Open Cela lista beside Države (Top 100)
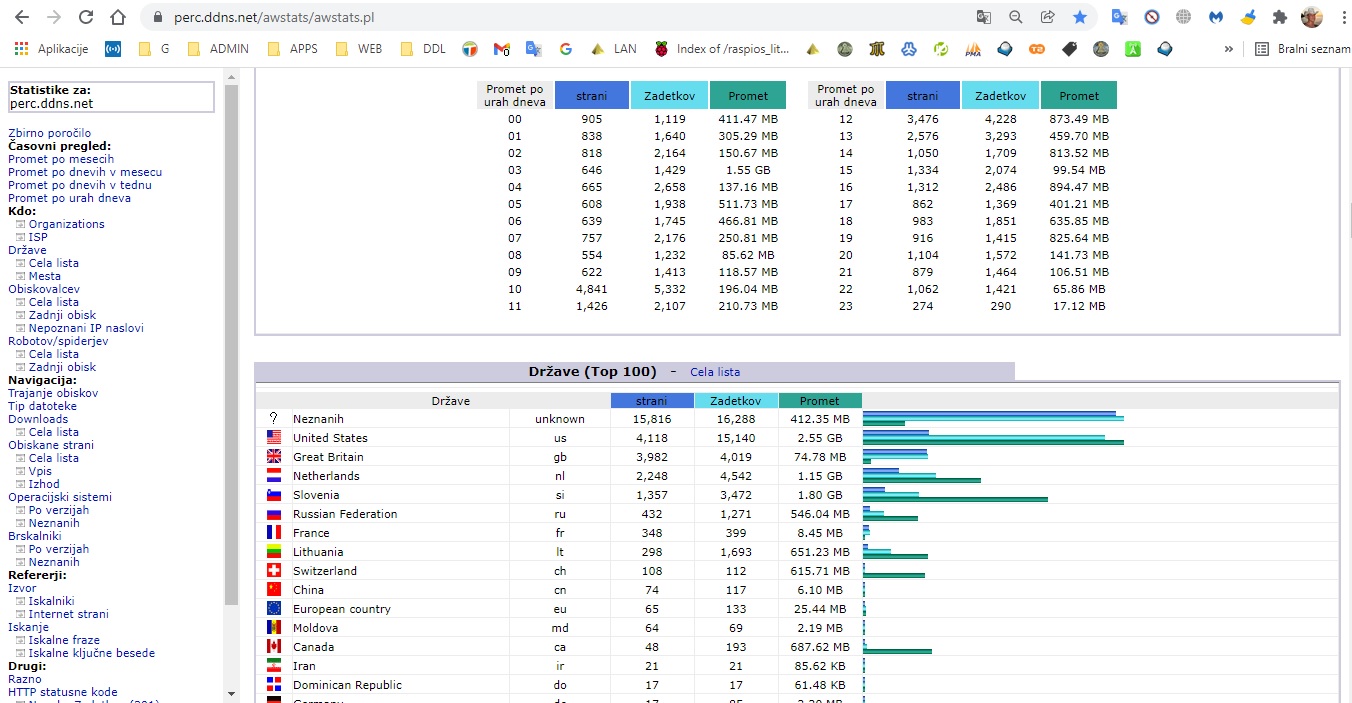The width and height of the screenshot is (1352, 703). (715, 372)
